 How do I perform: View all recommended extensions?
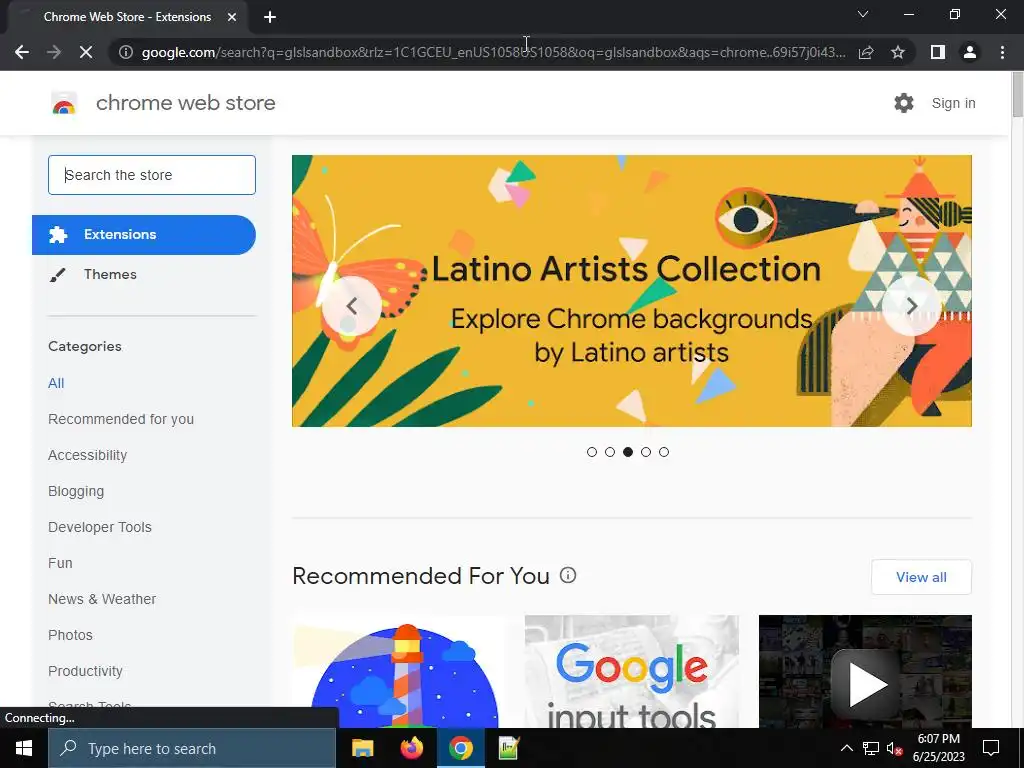click(921, 577)
